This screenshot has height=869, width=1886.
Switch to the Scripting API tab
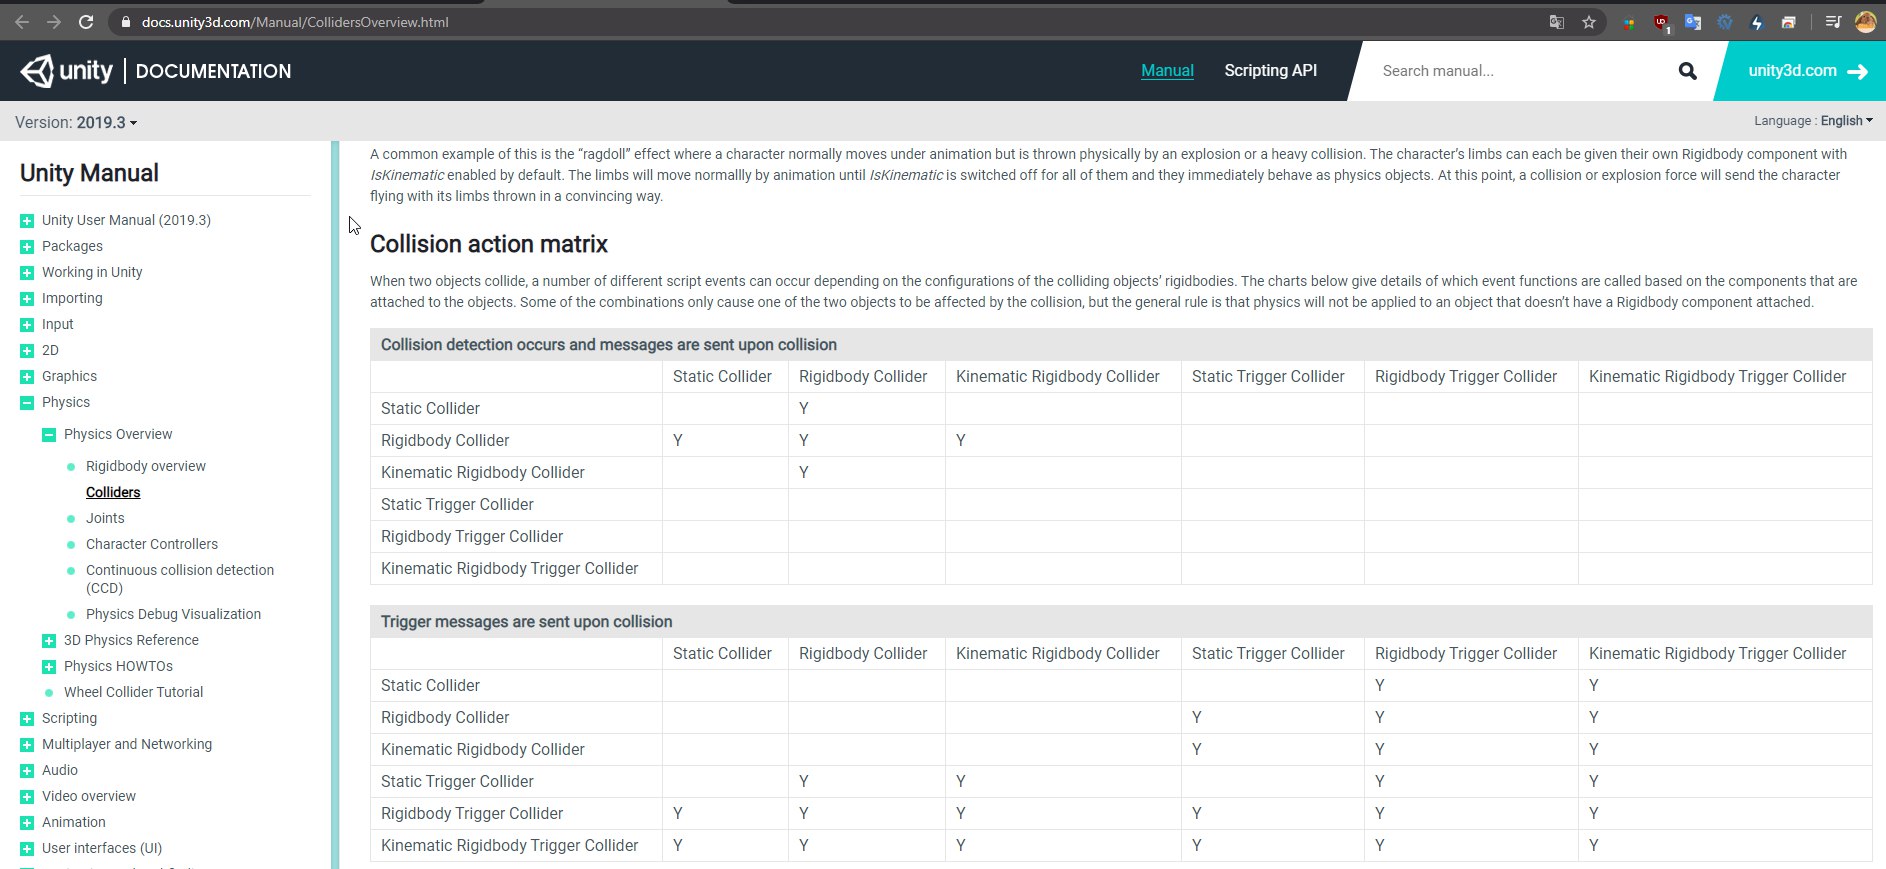coord(1270,70)
